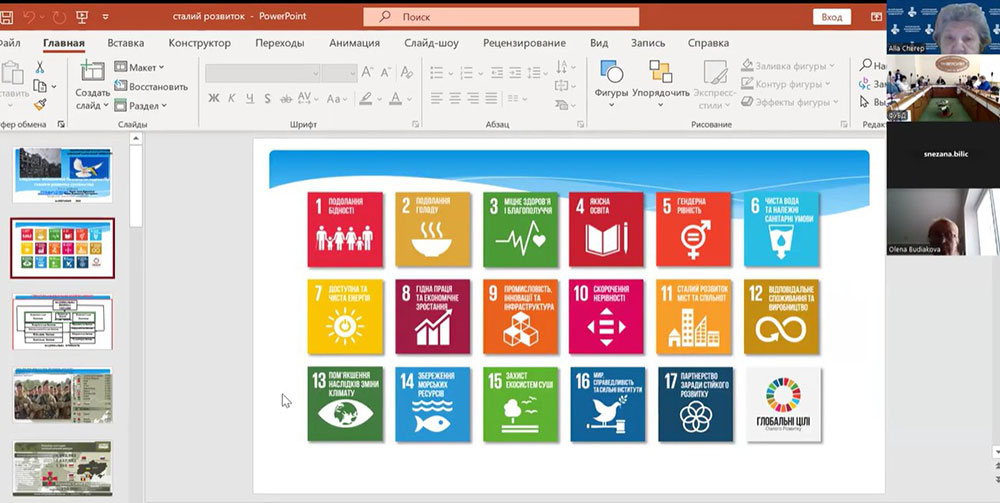The image size is (1000, 503).
Task: Click the Cut scissors icon
Action: [40, 67]
